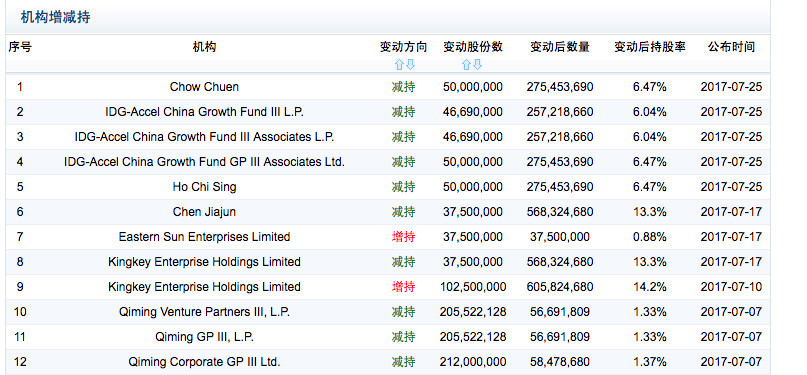Click 减持 in Qiming Corporate GP III row
The width and height of the screenshot is (807, 375).
[404, 362]
